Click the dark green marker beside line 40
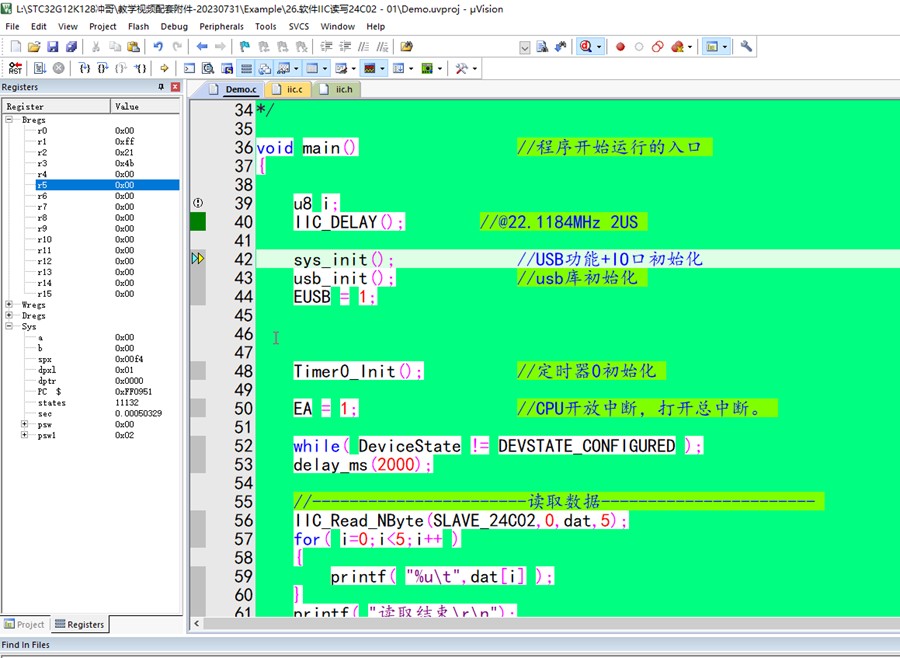 click(x=198, y=222)
